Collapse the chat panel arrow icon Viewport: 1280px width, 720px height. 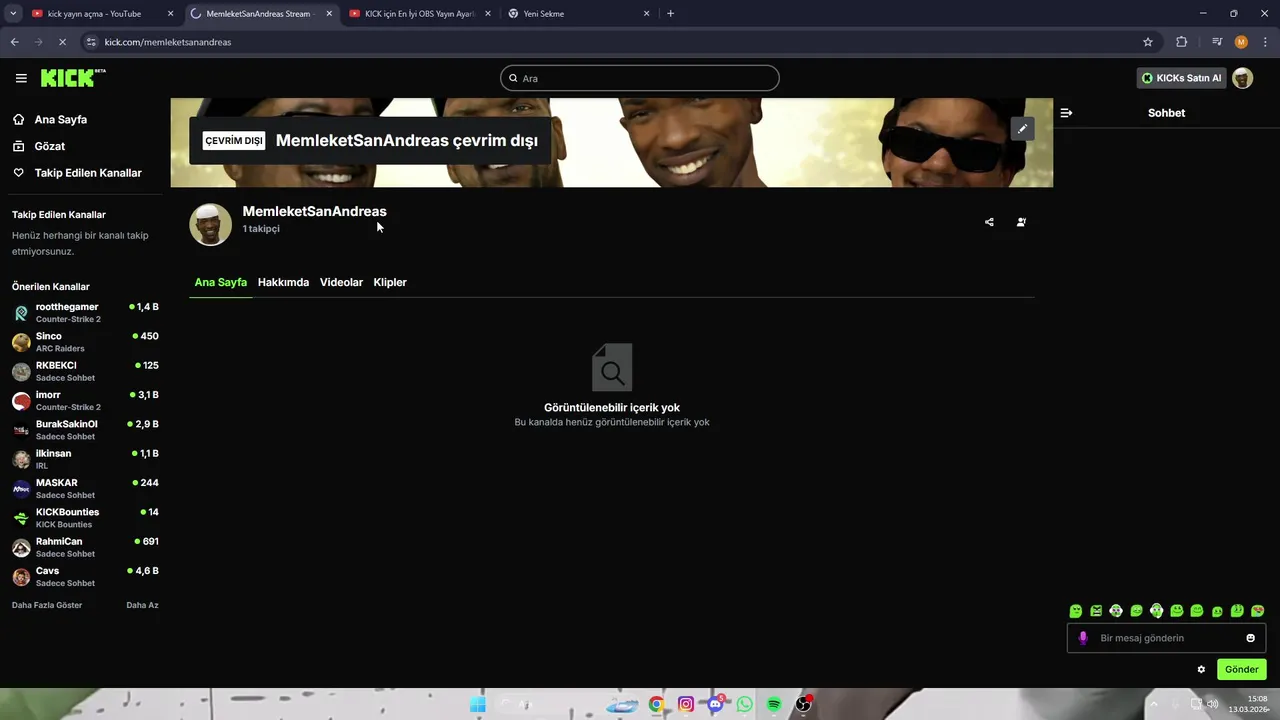pyautogui.click(x=1066, y=113)
